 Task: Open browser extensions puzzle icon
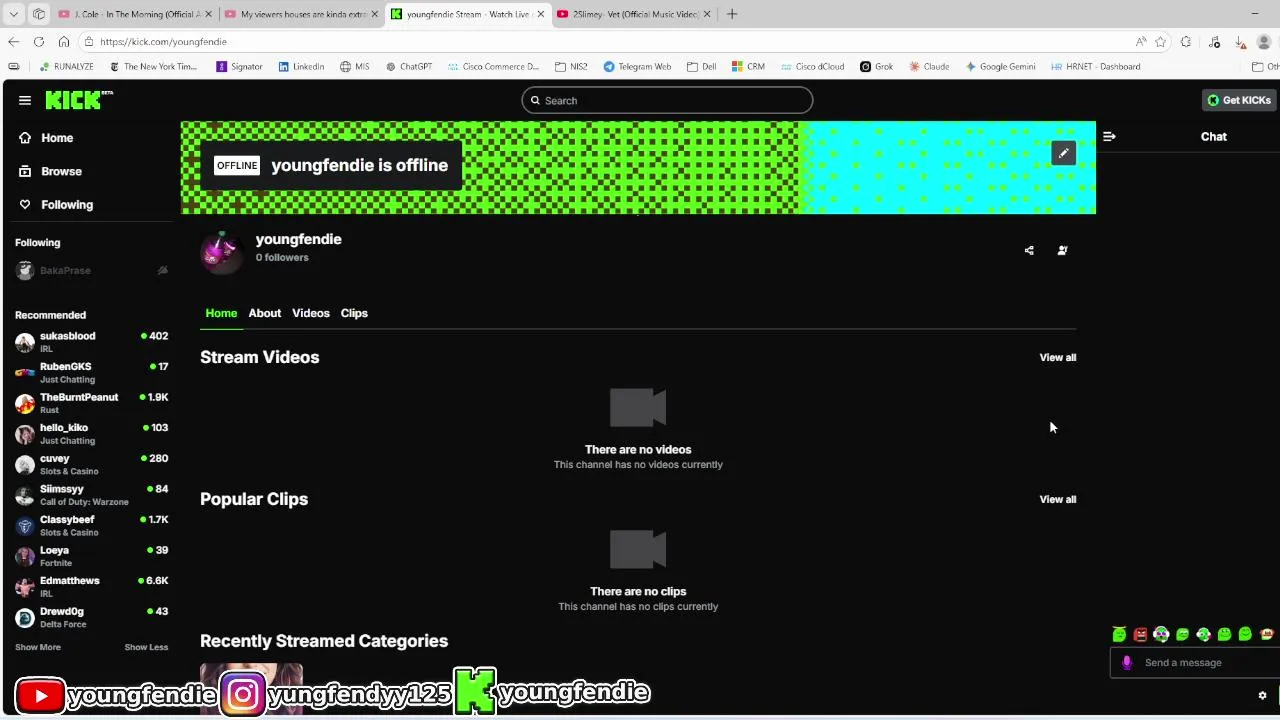pyautogui.click(x=1186, y=41)
